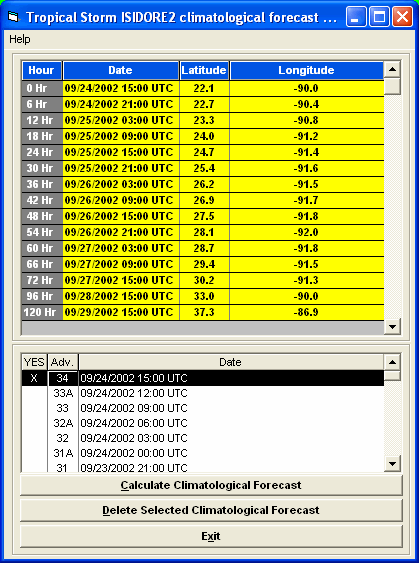Viewport: 419px width, 563px height.
Task: Select advisory 33 dated 09/24/2002 09:00 UTC
Action: (203, 408)
